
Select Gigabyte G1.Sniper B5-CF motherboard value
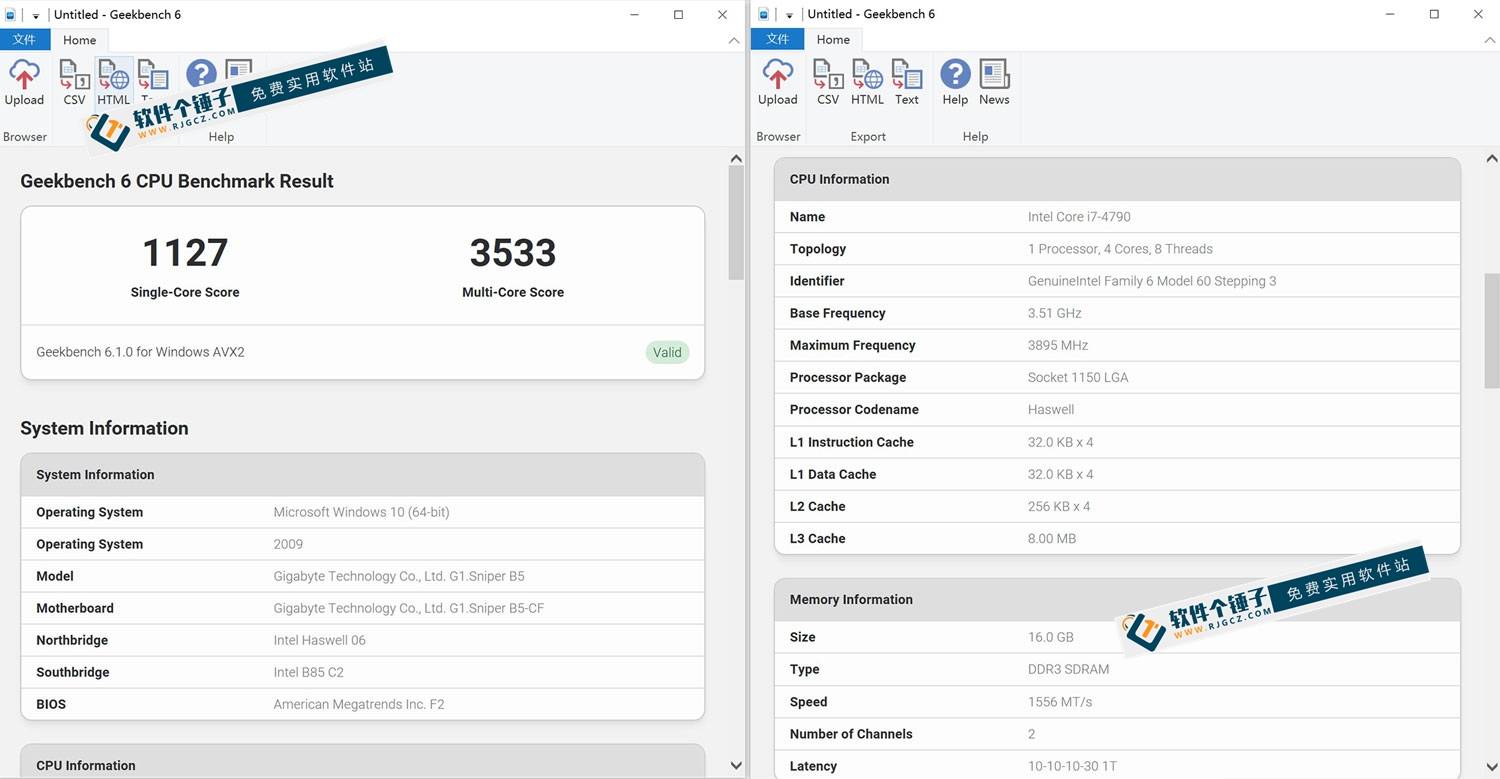[x=409, y=608]
